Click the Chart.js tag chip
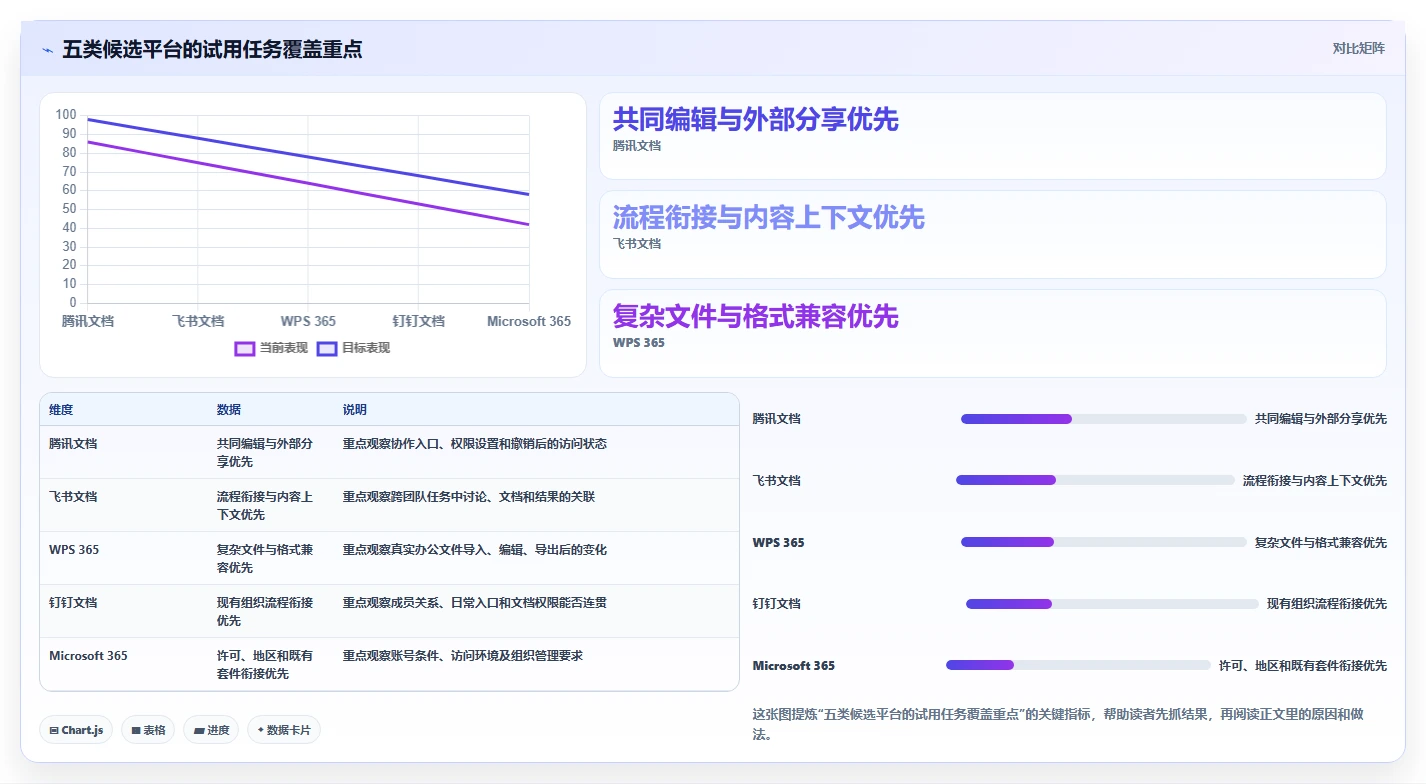 point(76,730)
